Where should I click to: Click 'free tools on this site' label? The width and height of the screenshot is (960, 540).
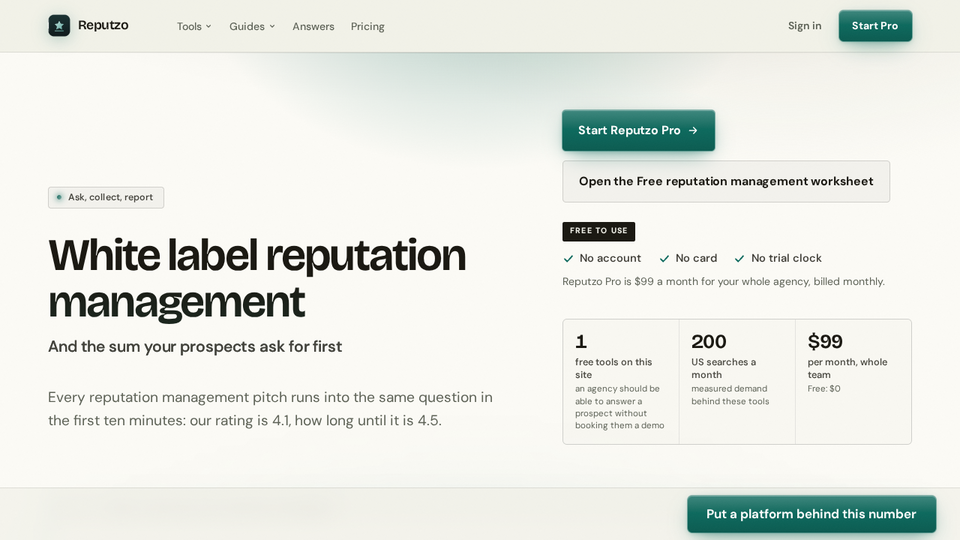(613, 368)
